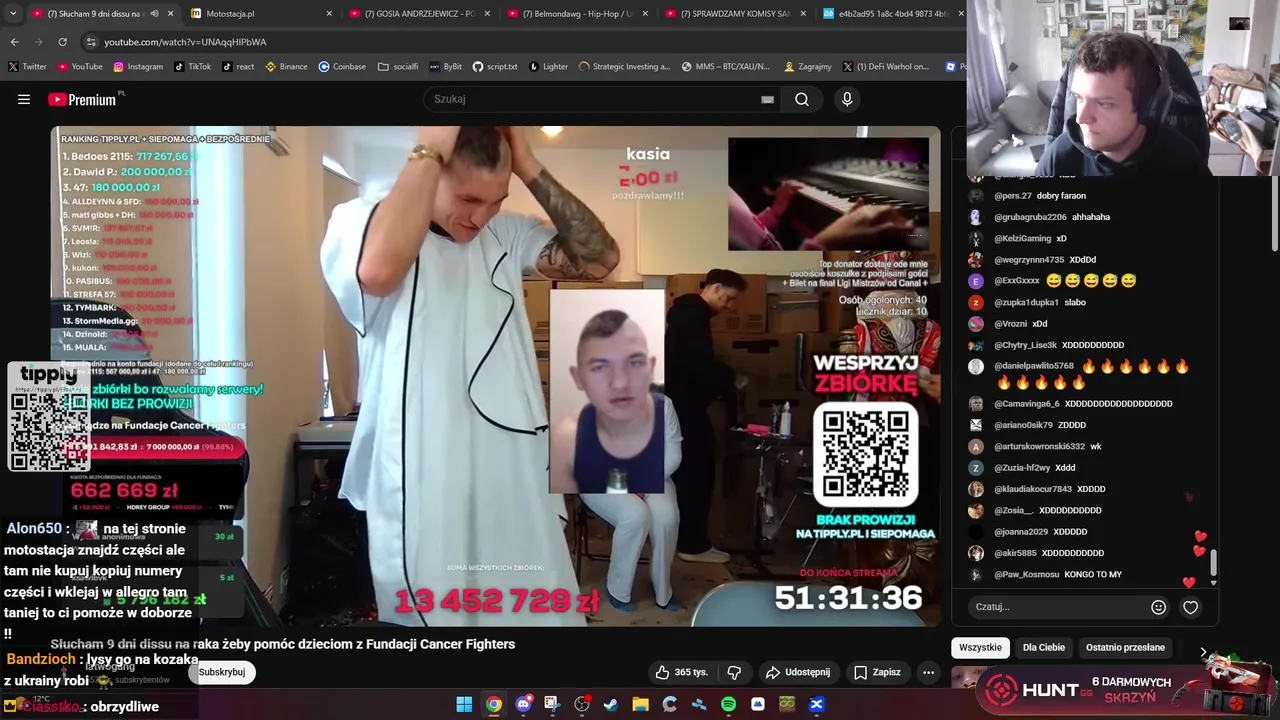Open the Binance bookmark
Image resolution: width=1280 pixels, height=720 pixels.
pos(286,67)
